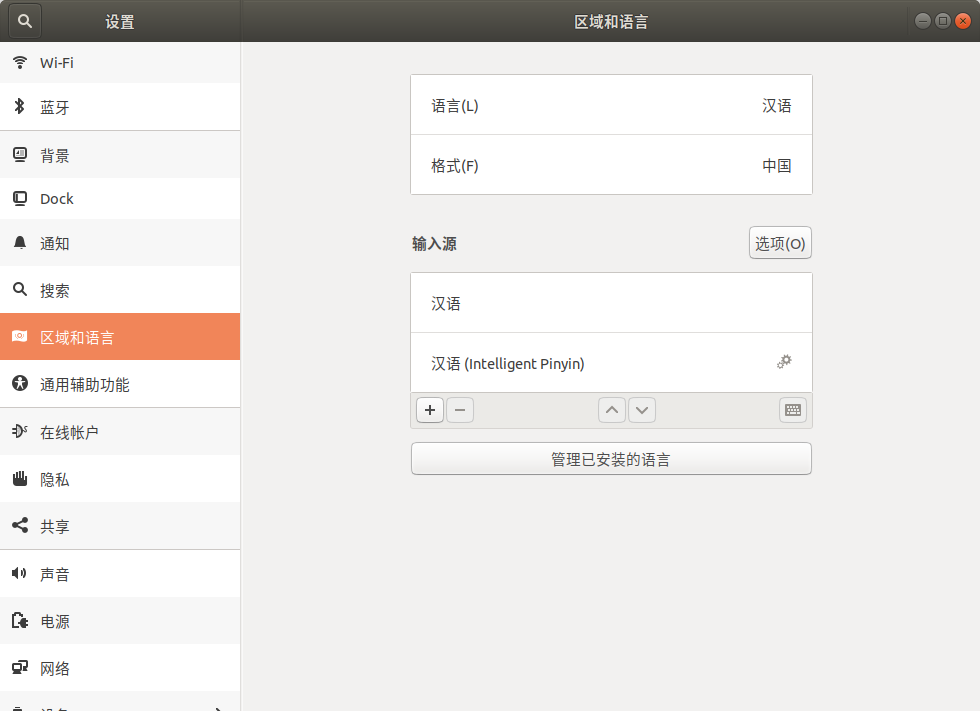Add an input source with plus button
Viewport: 980px width, 711px height.
point(430,410)
